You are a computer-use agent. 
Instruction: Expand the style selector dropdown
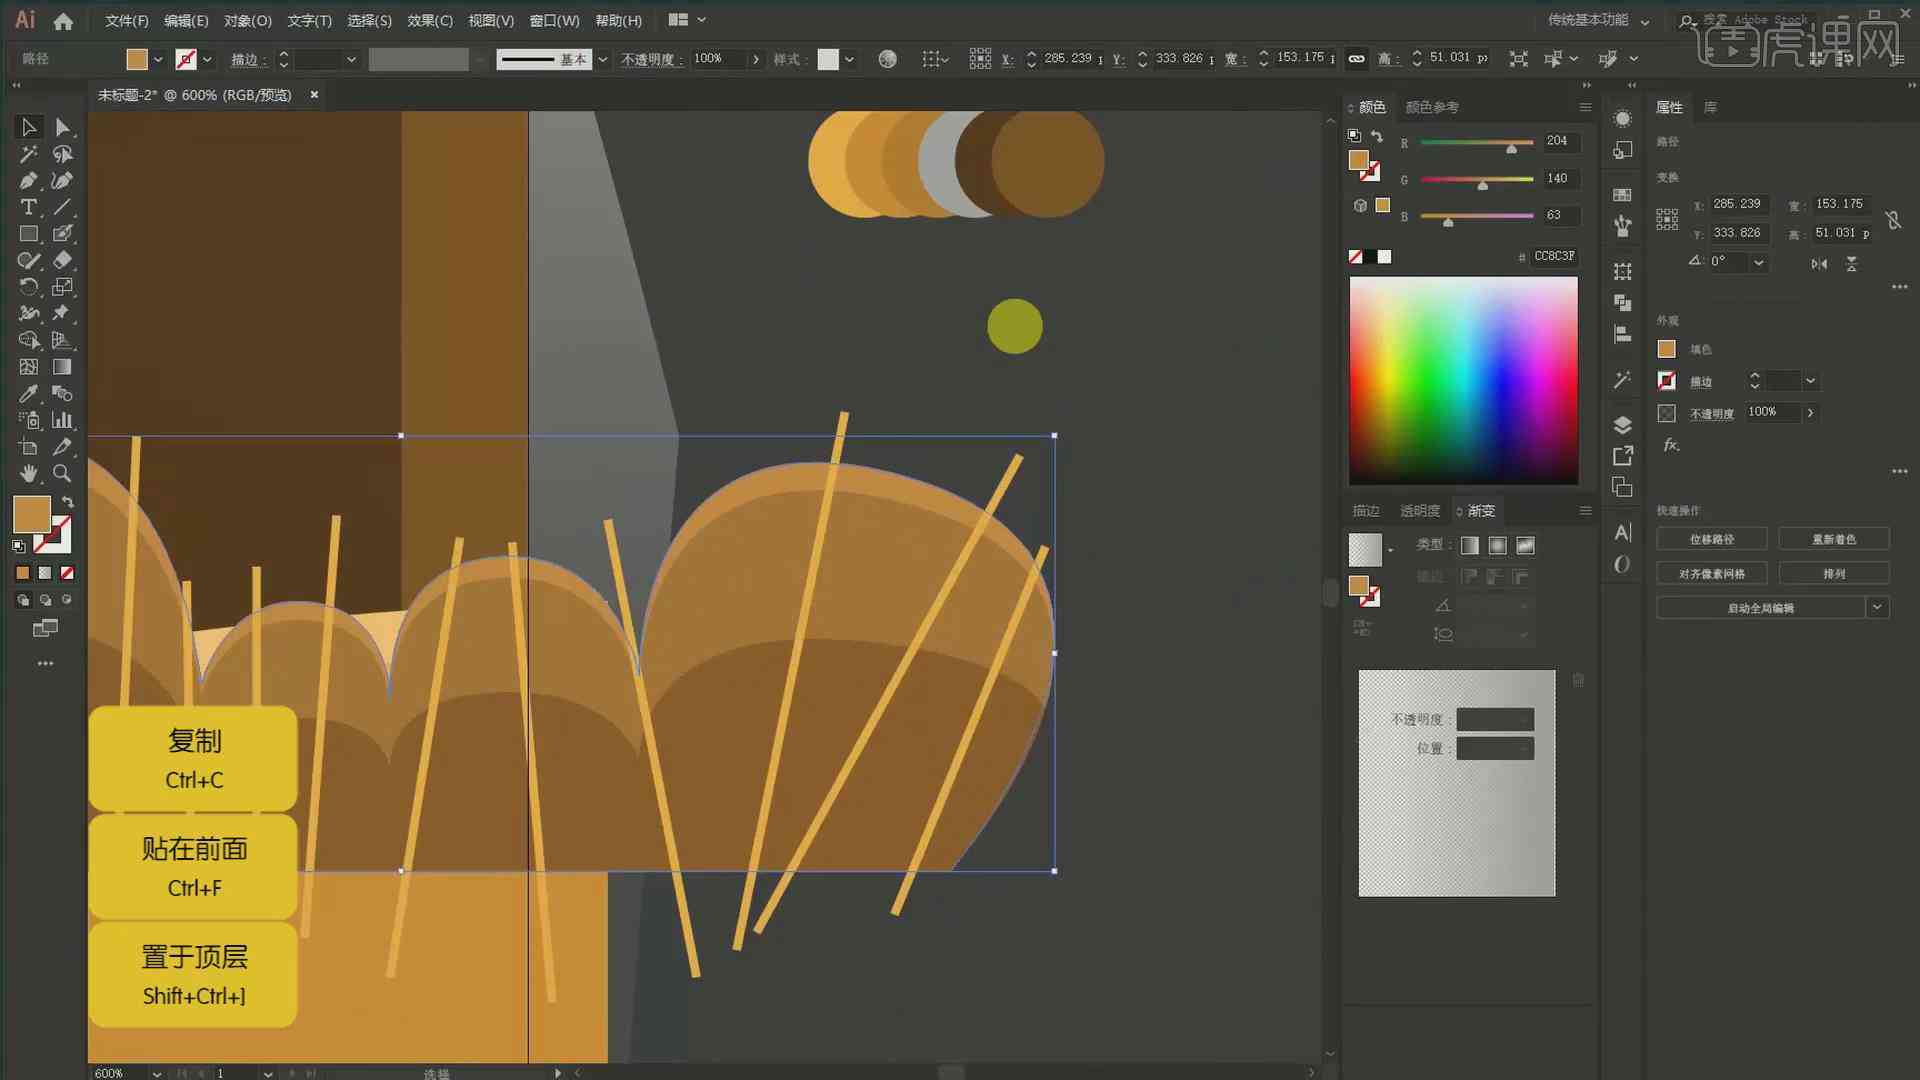pyautogui.click(x=853, y=58)
